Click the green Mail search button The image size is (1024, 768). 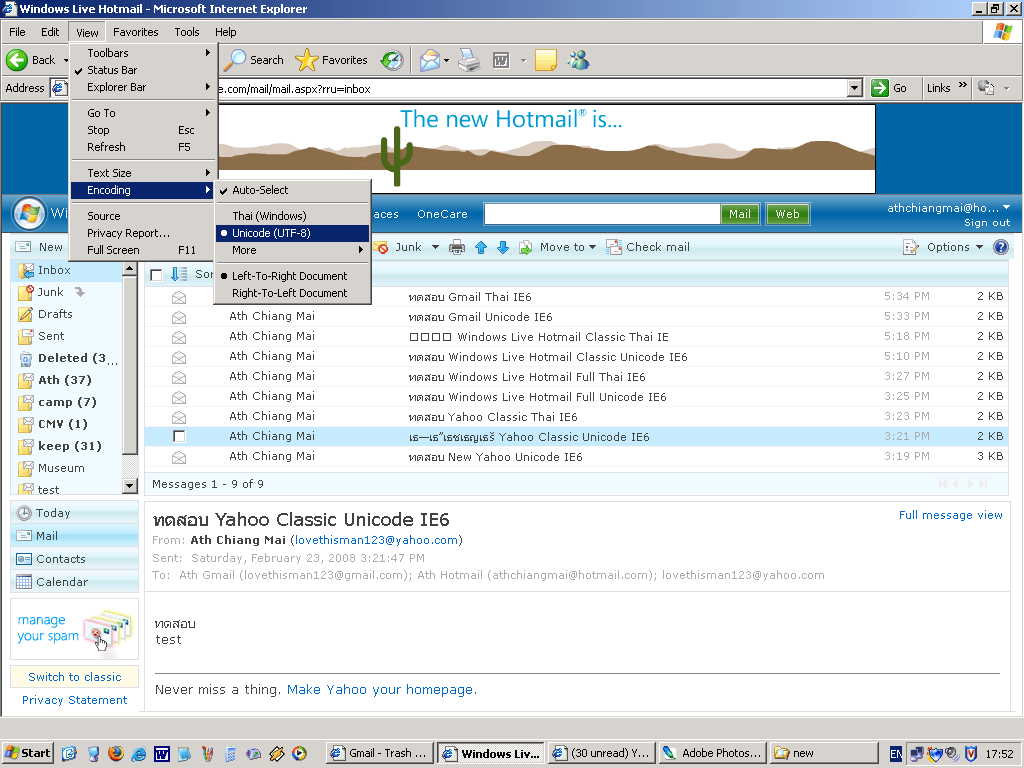[740, 214]
